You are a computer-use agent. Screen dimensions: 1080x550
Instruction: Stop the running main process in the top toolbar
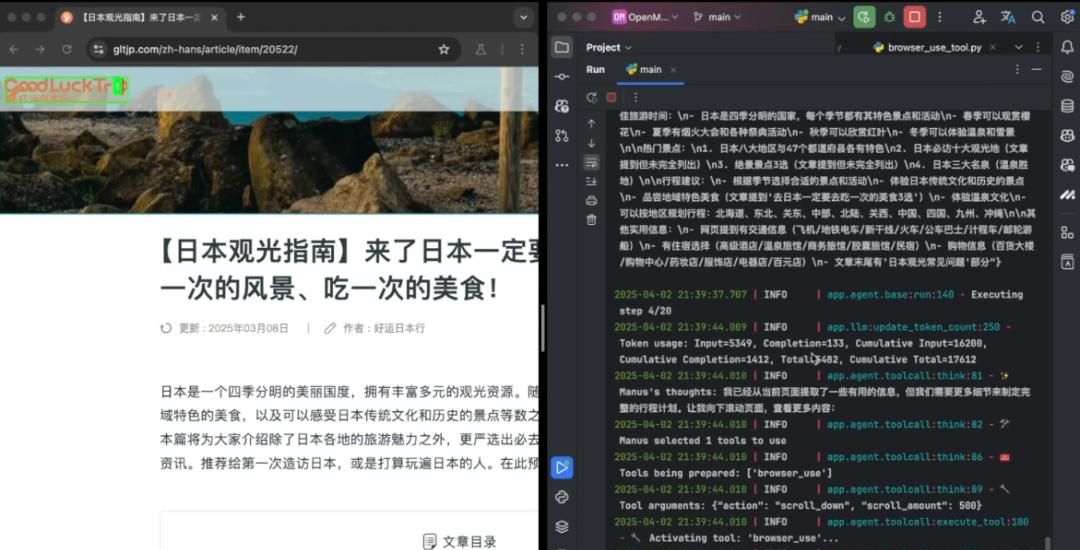914,17
